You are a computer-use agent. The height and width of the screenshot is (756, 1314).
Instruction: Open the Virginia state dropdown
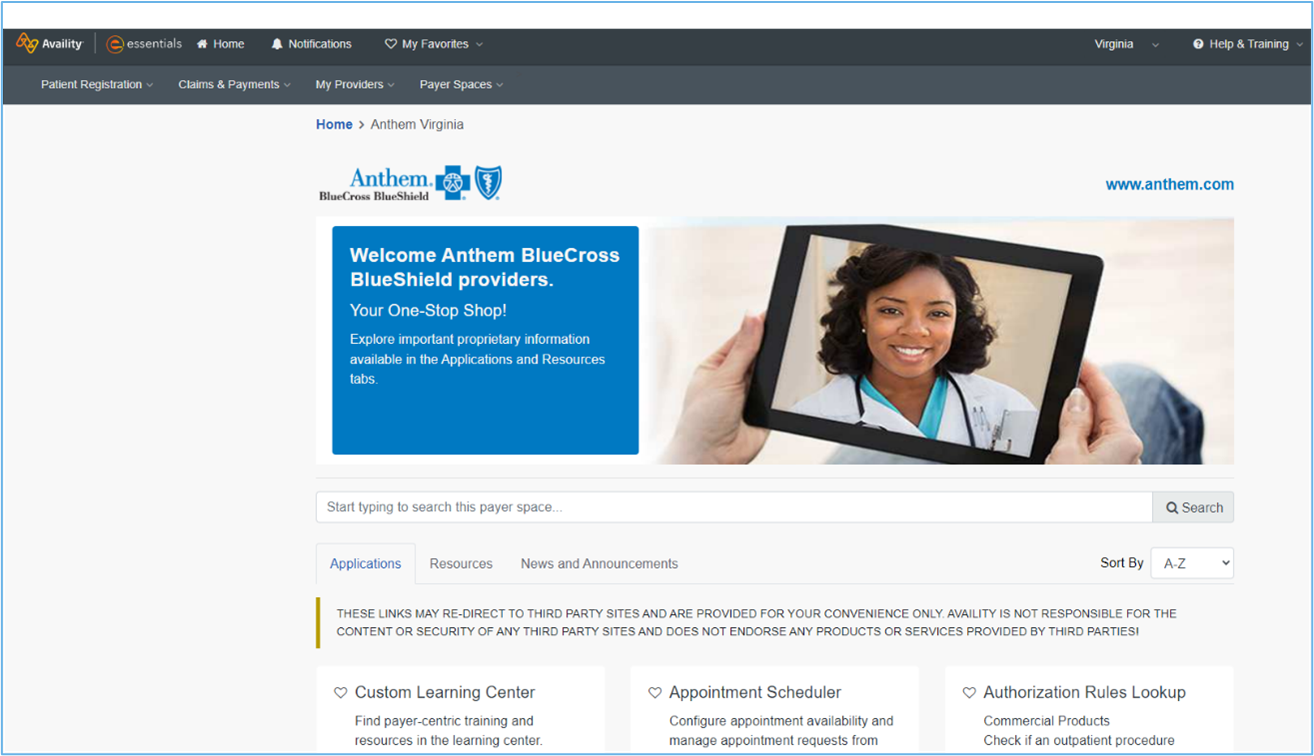pos(1125,44)
